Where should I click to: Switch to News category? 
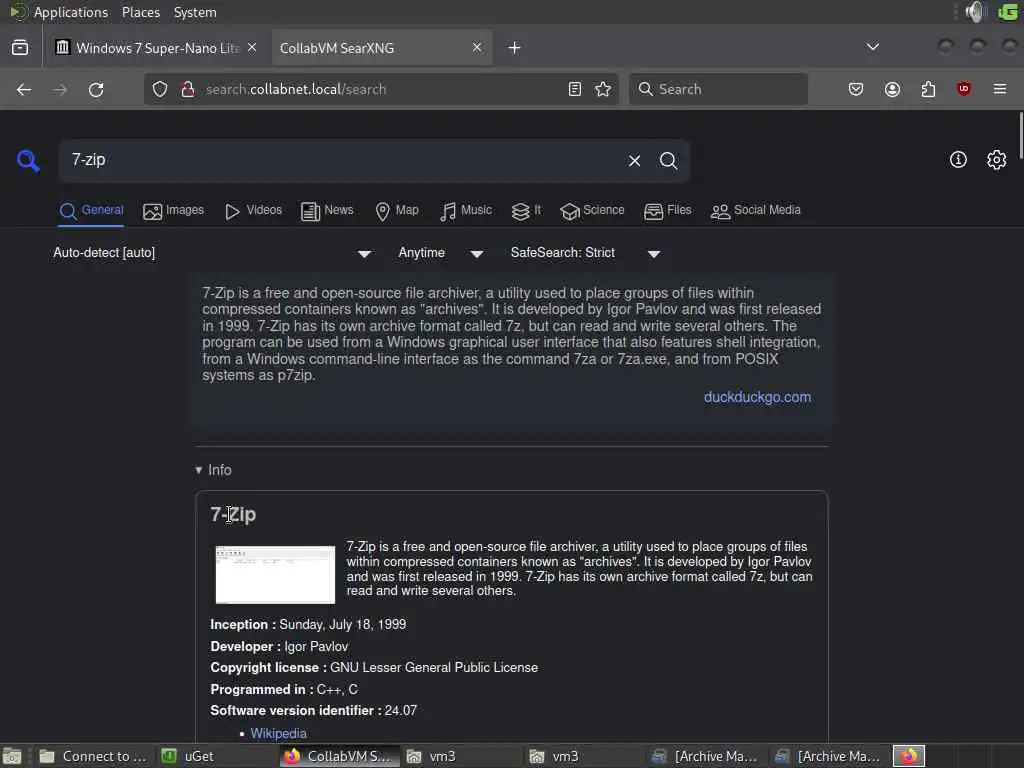click(327, 211)
